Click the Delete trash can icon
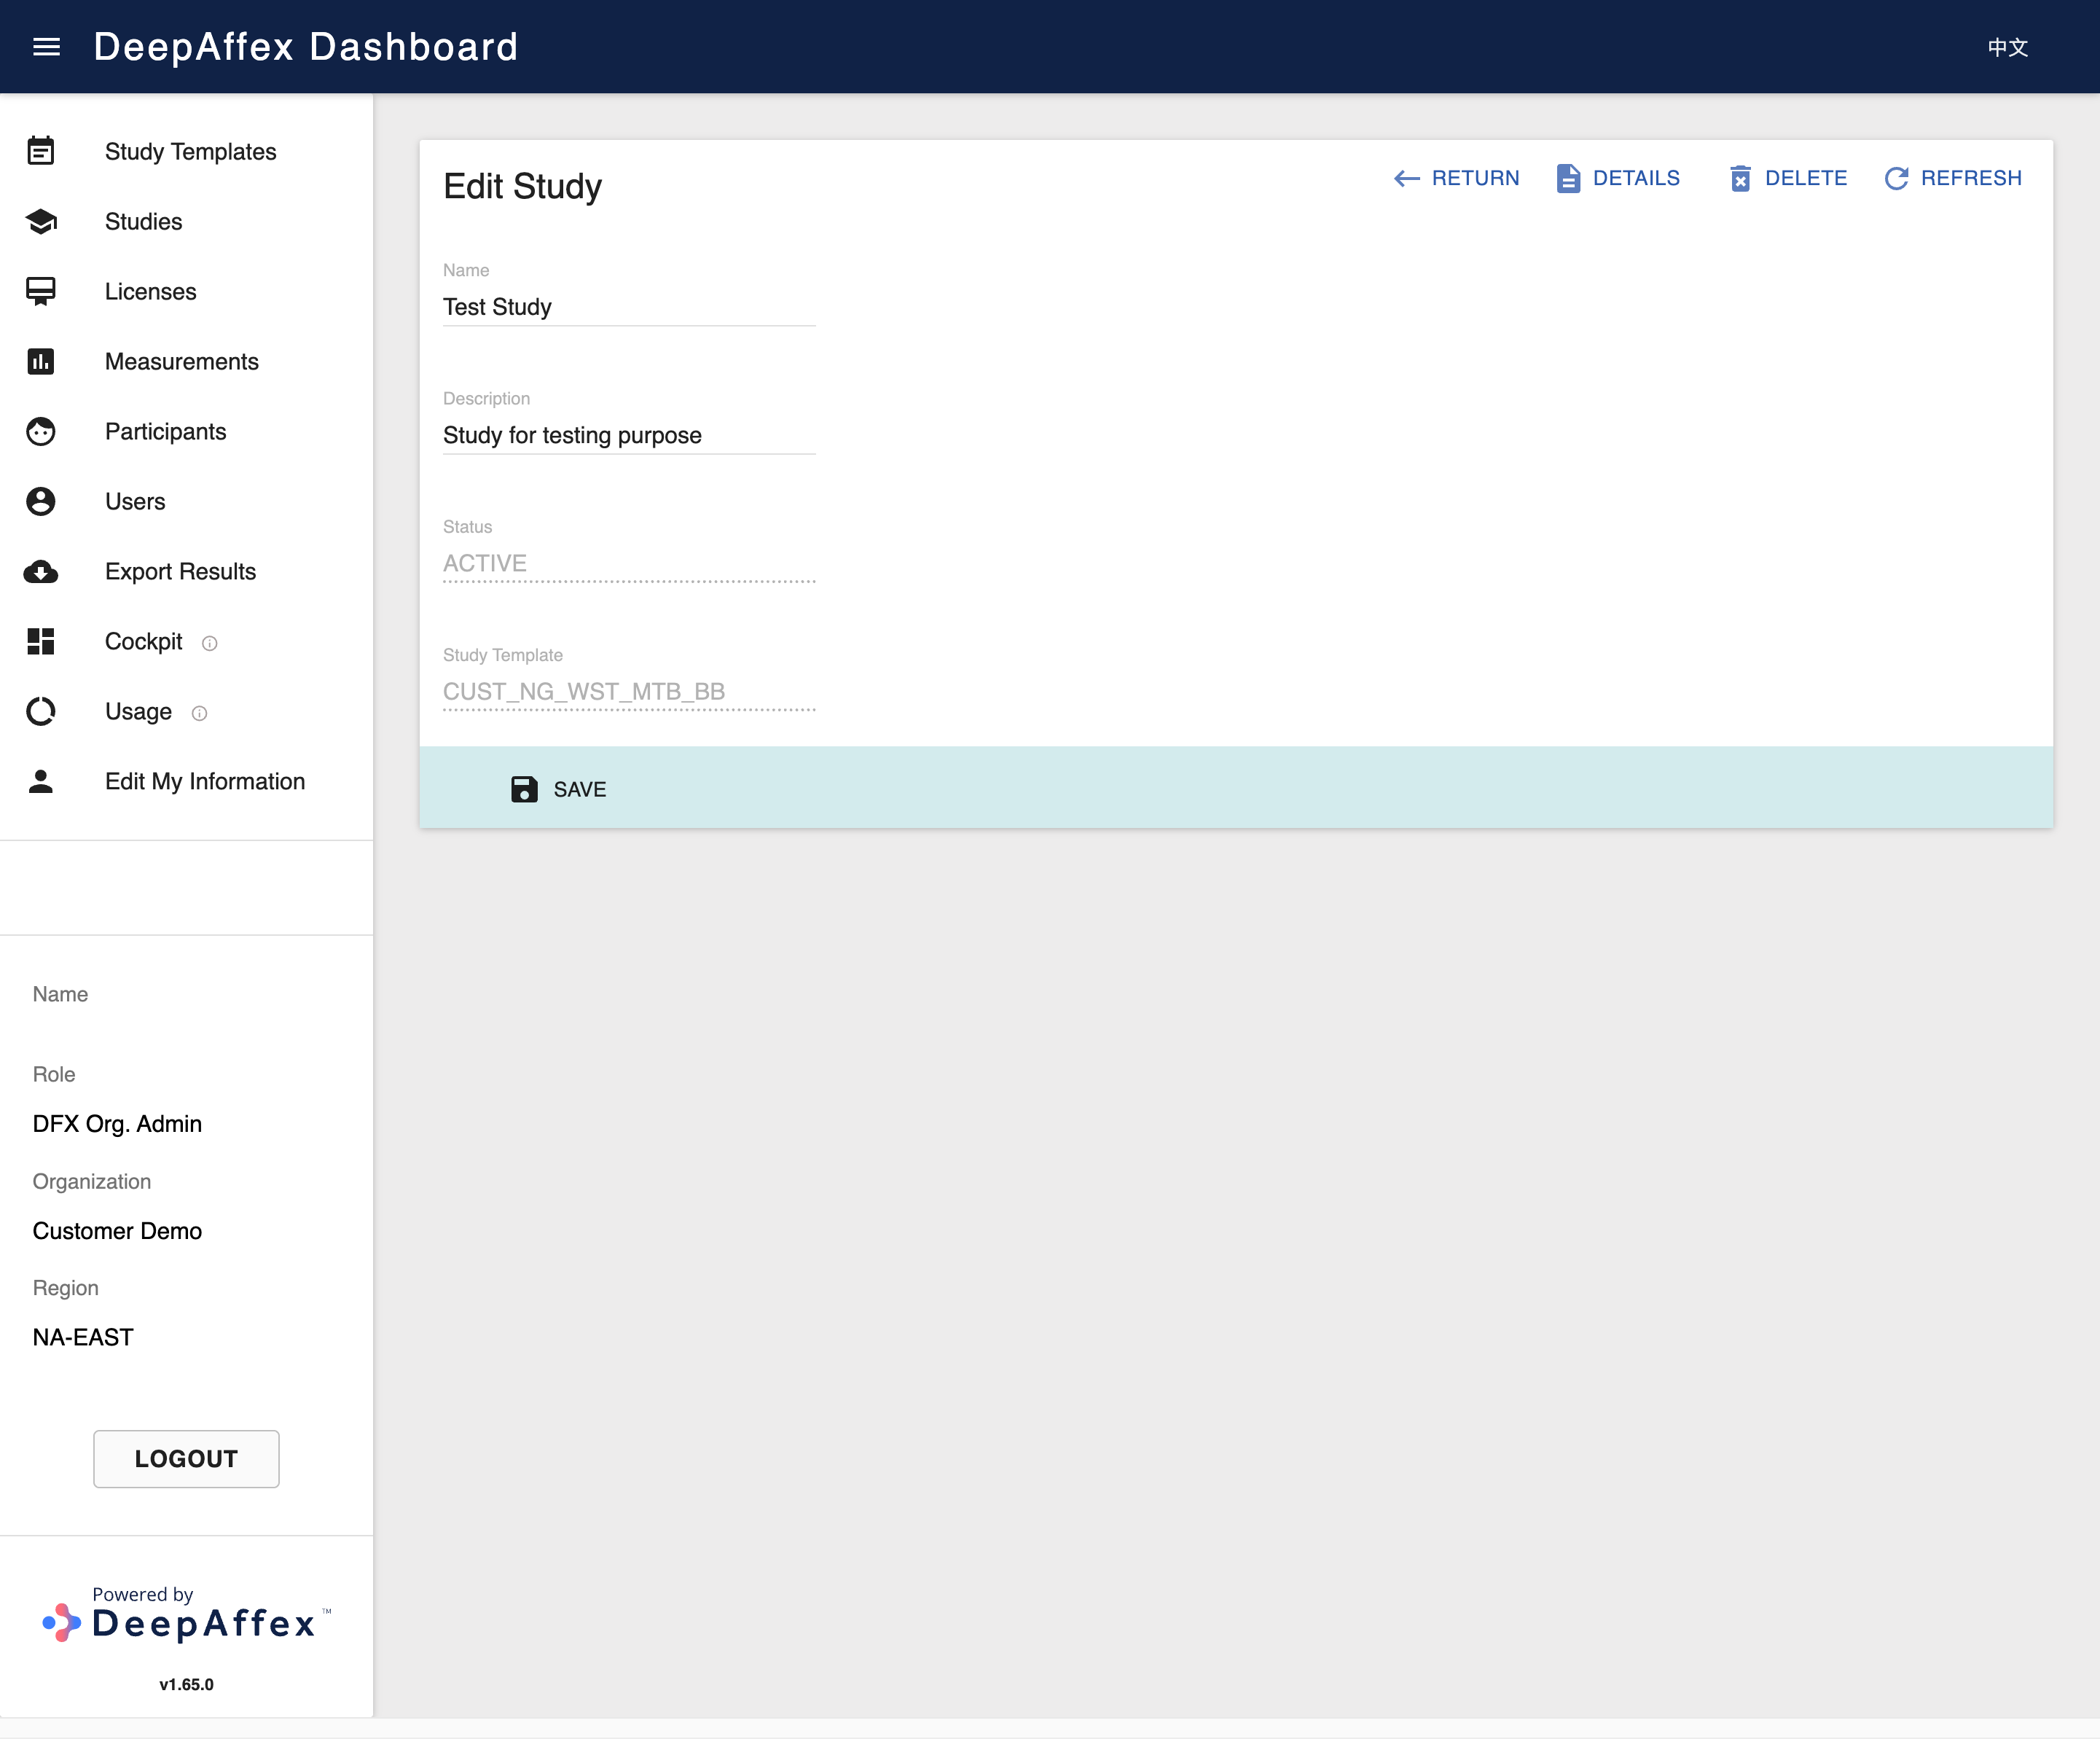 (1740, 178)
